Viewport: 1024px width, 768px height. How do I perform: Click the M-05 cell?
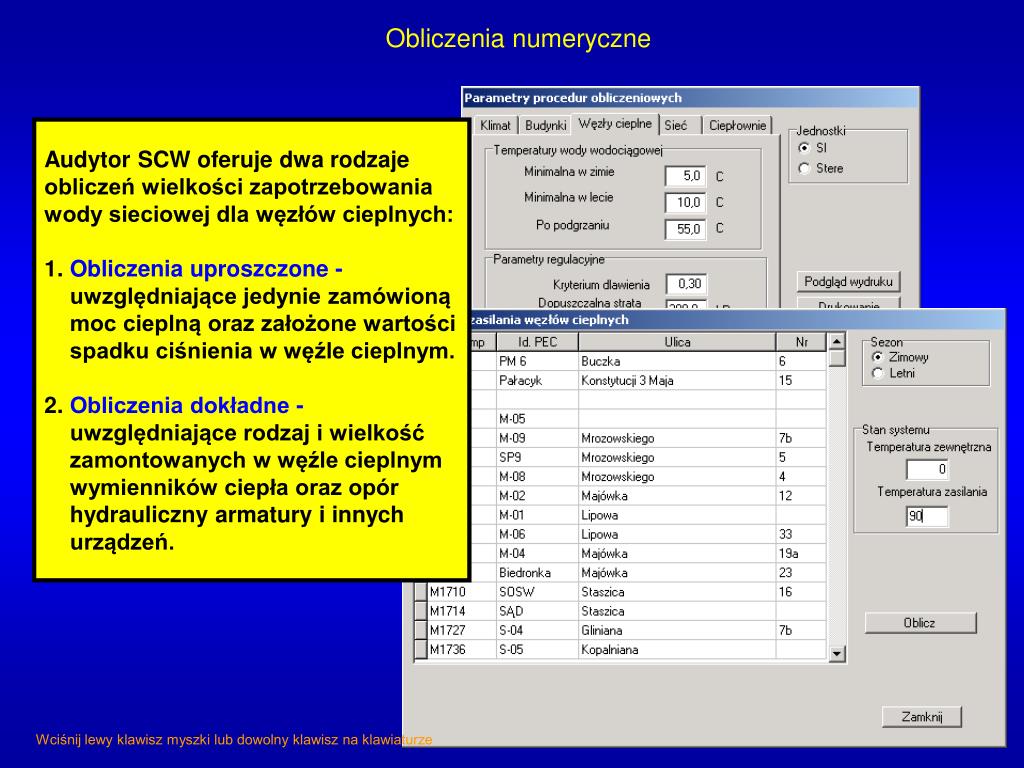click(537, 419)
